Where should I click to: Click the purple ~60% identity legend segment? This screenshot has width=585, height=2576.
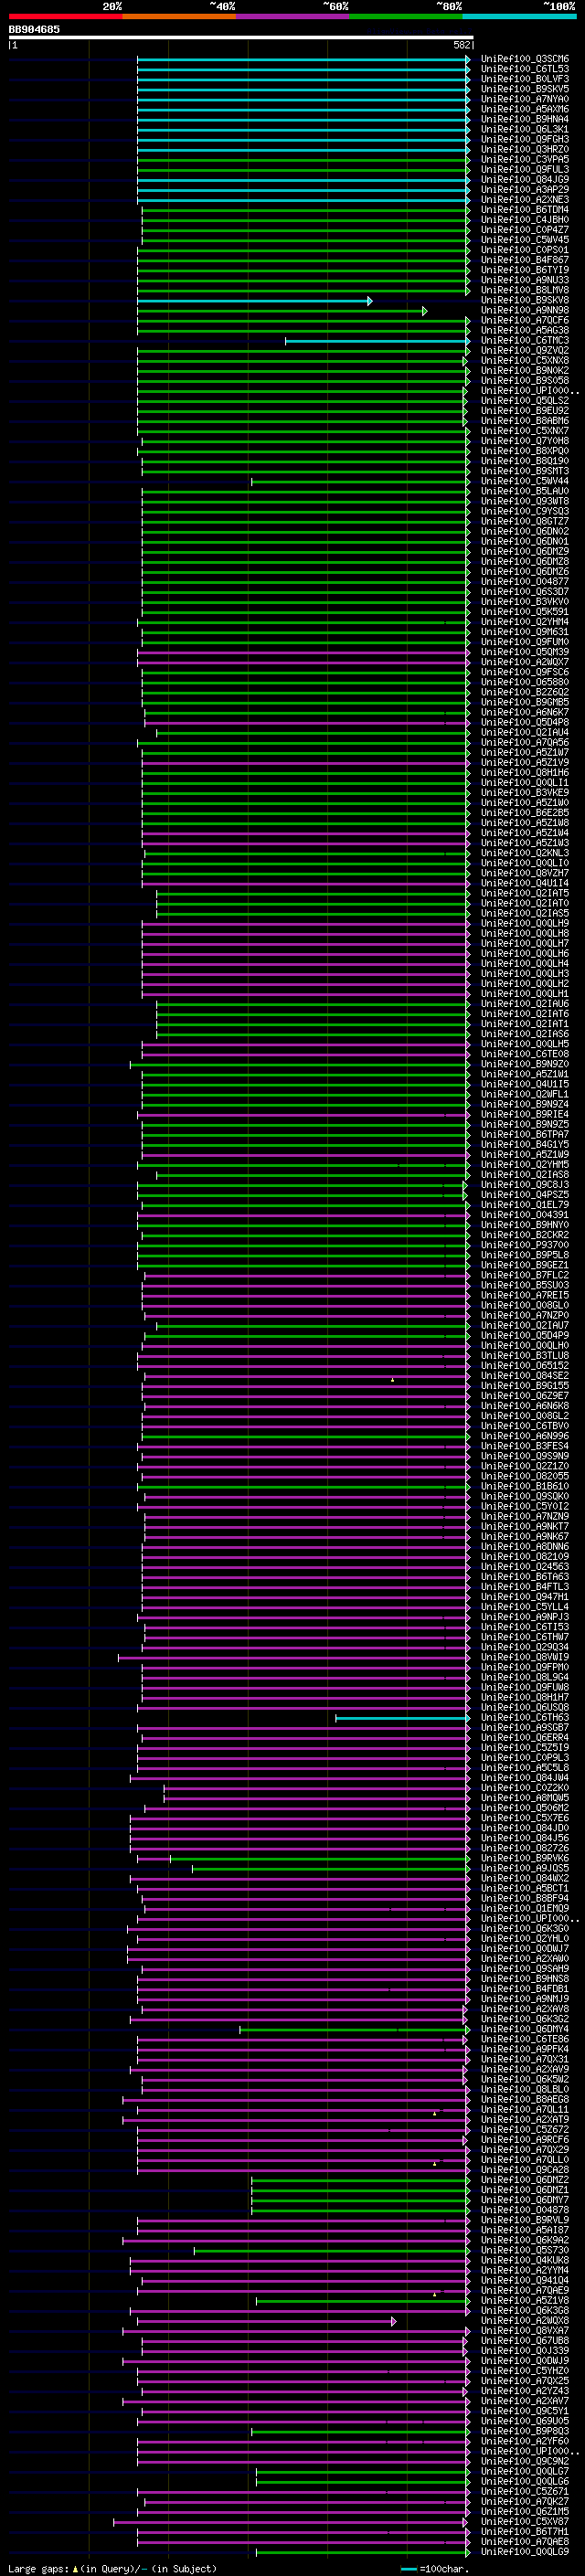(293, 16)
